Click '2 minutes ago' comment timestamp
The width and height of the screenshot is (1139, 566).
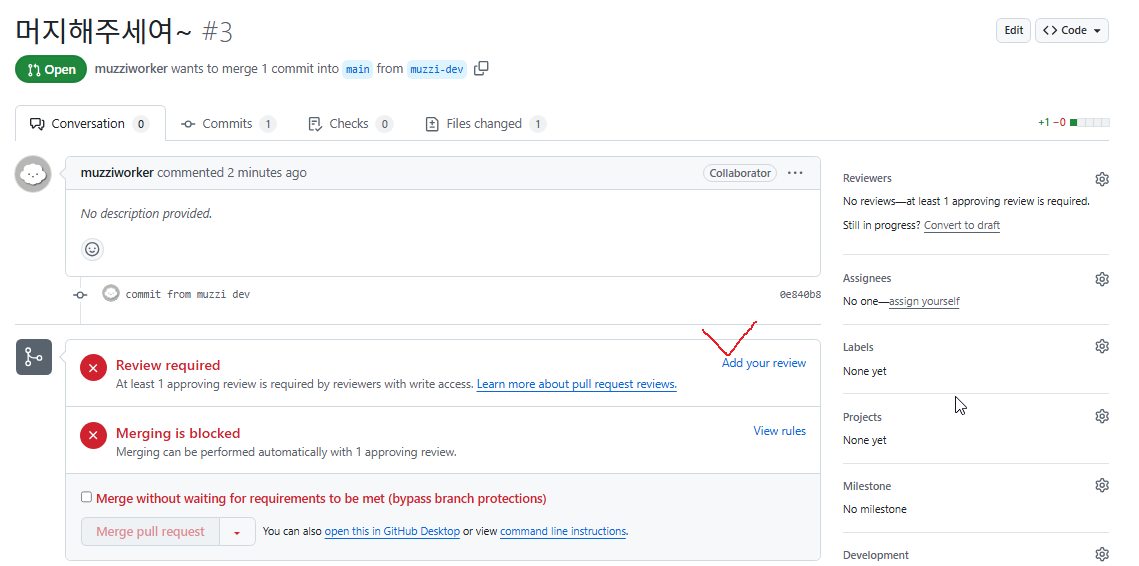click(x=267, y=173)
